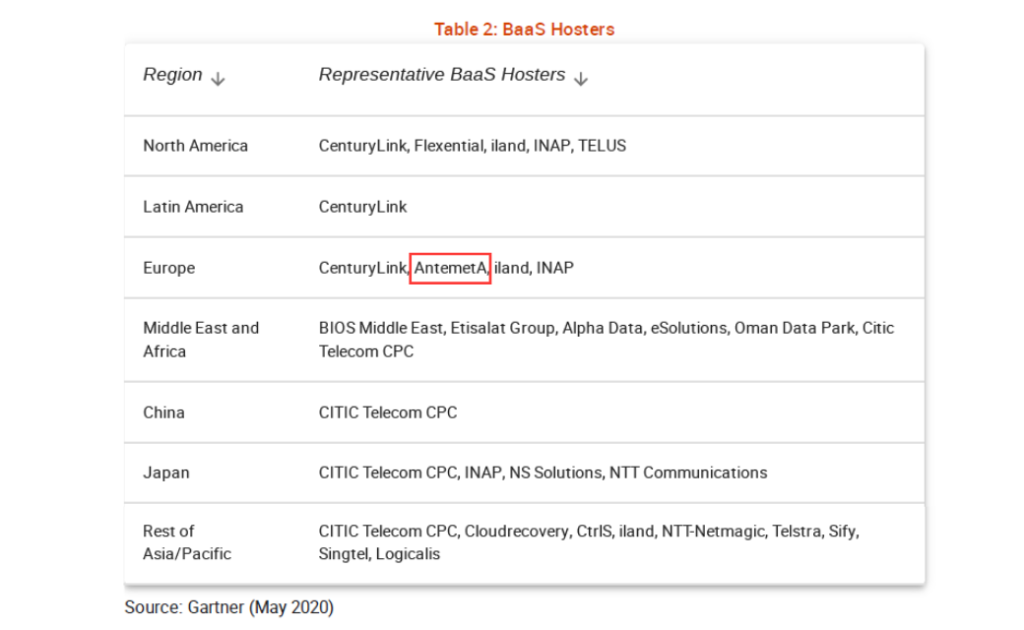
Task: Click the highlighted AntemetA entry
Action: point(450,268)
